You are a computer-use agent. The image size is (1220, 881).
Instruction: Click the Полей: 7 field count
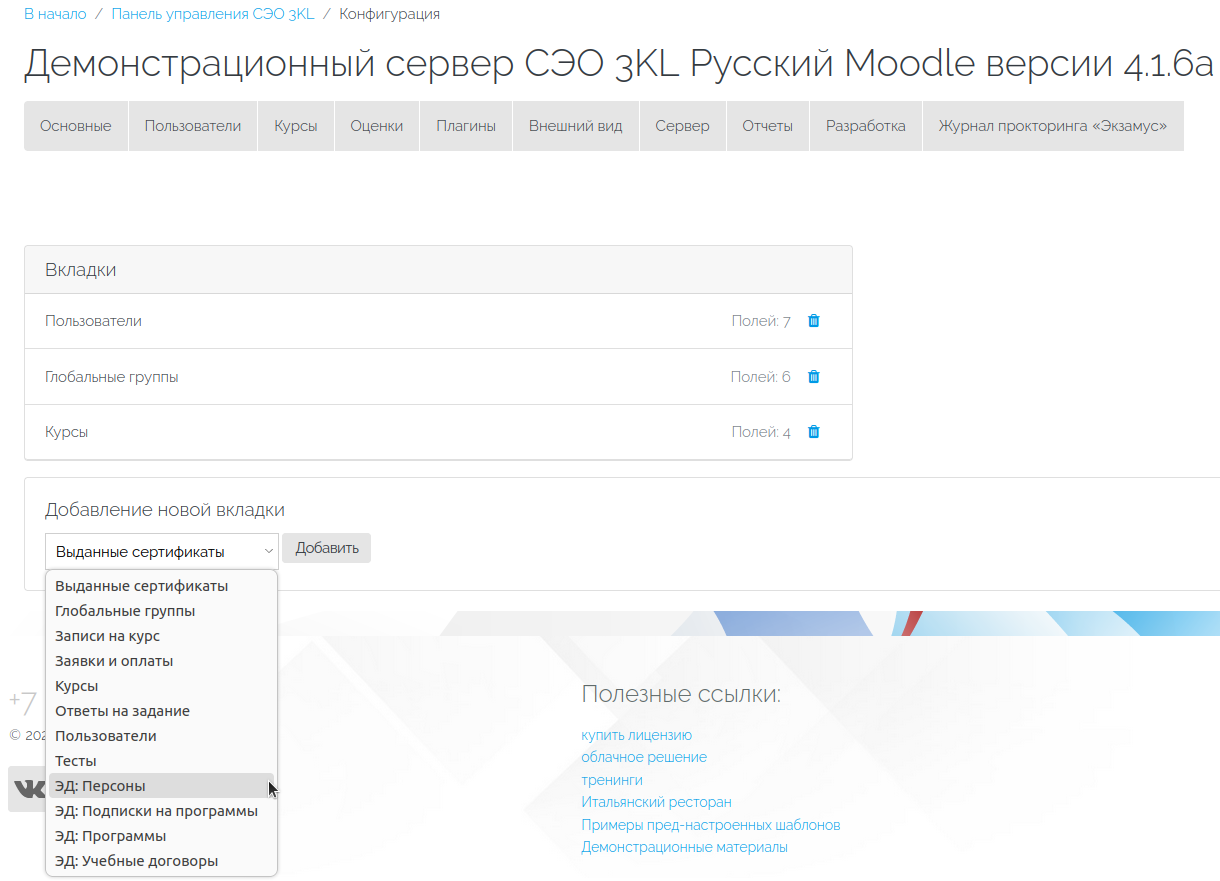point(761,321)
